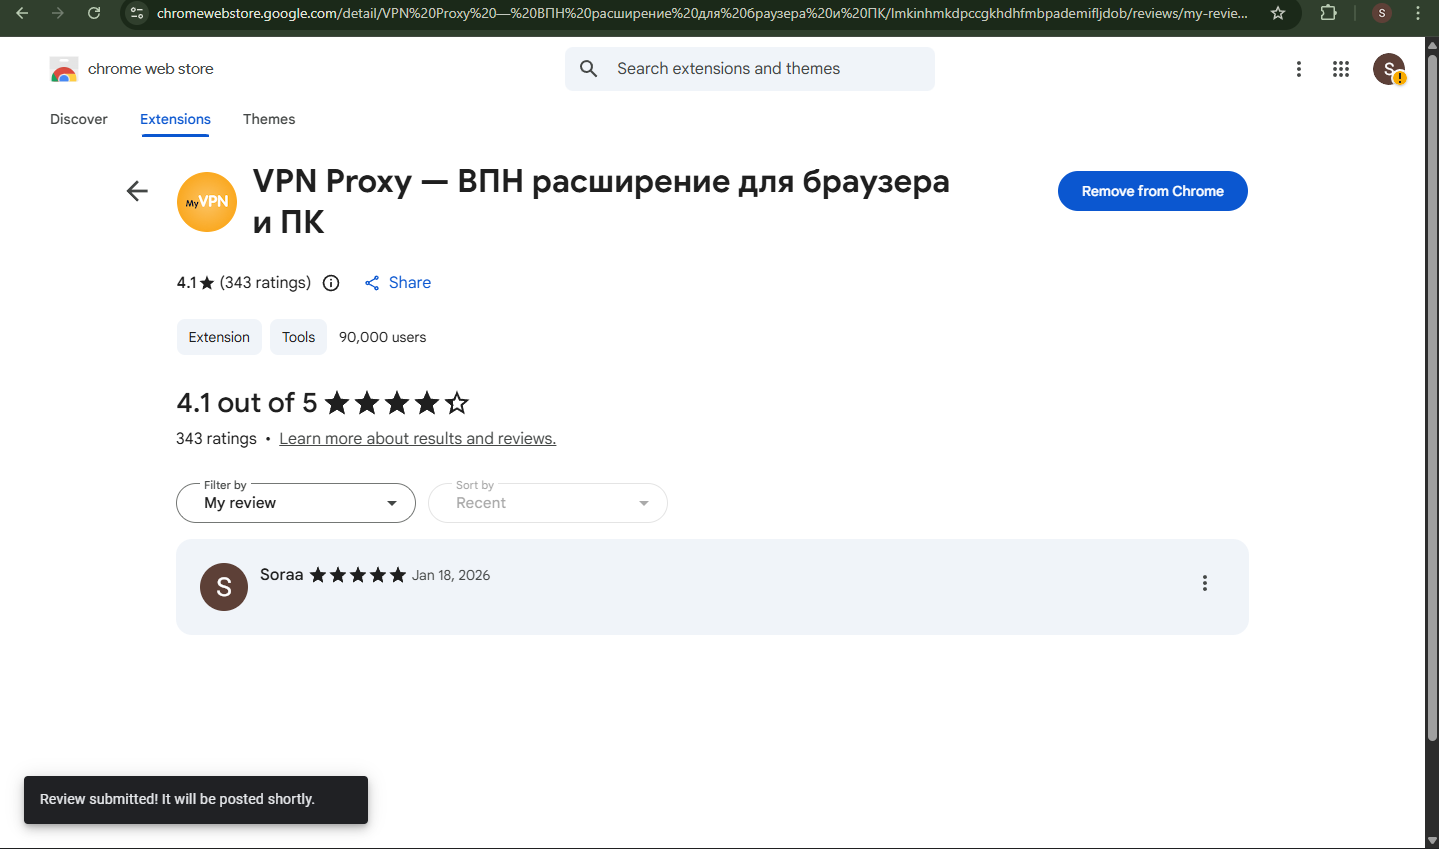Viewport: 1439px width, 849px height.
Task: Click the VPN Proxy extension title
Action: (x=601, y=201)
